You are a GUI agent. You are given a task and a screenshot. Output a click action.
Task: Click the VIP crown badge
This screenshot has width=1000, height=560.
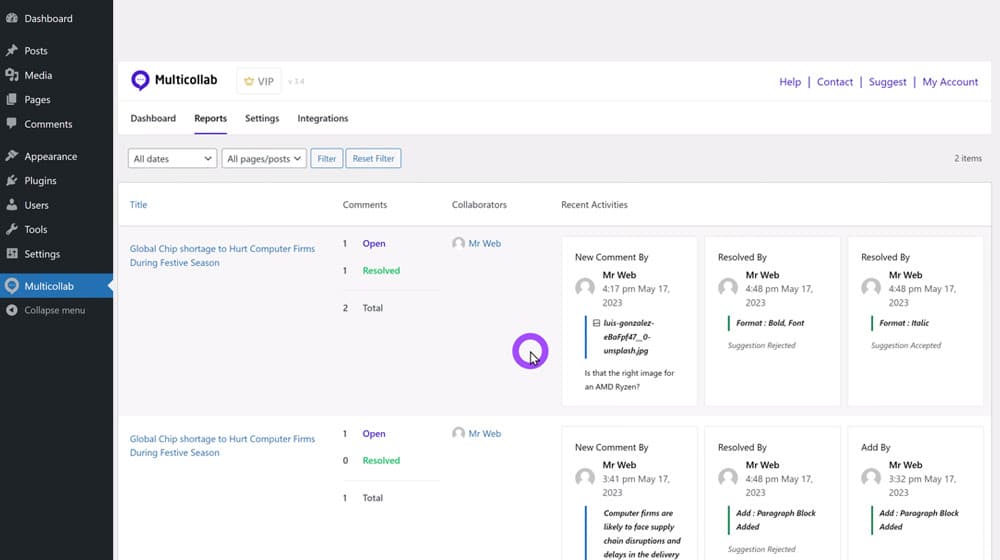tap(259, 81)
